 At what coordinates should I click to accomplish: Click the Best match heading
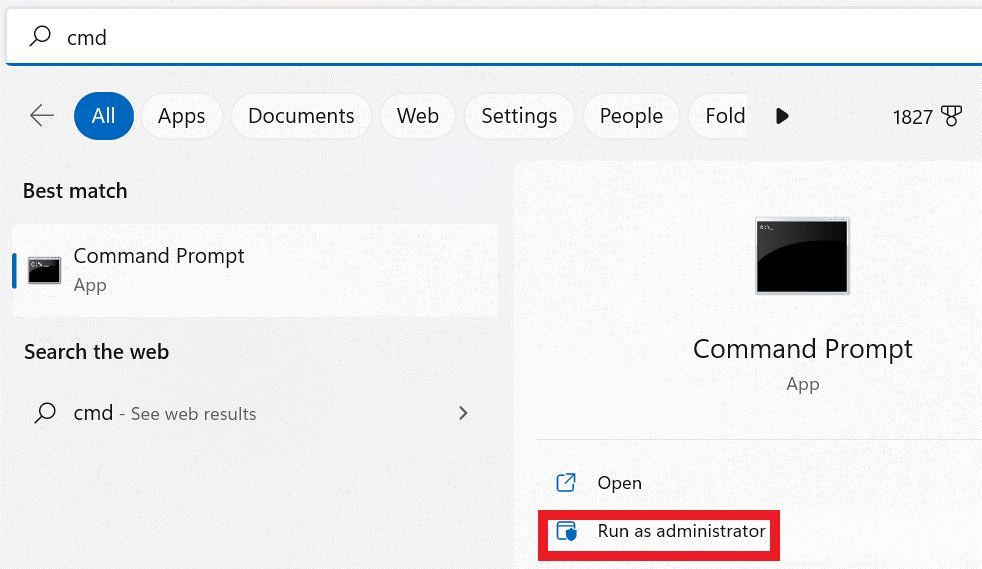[x=75, y=190]
